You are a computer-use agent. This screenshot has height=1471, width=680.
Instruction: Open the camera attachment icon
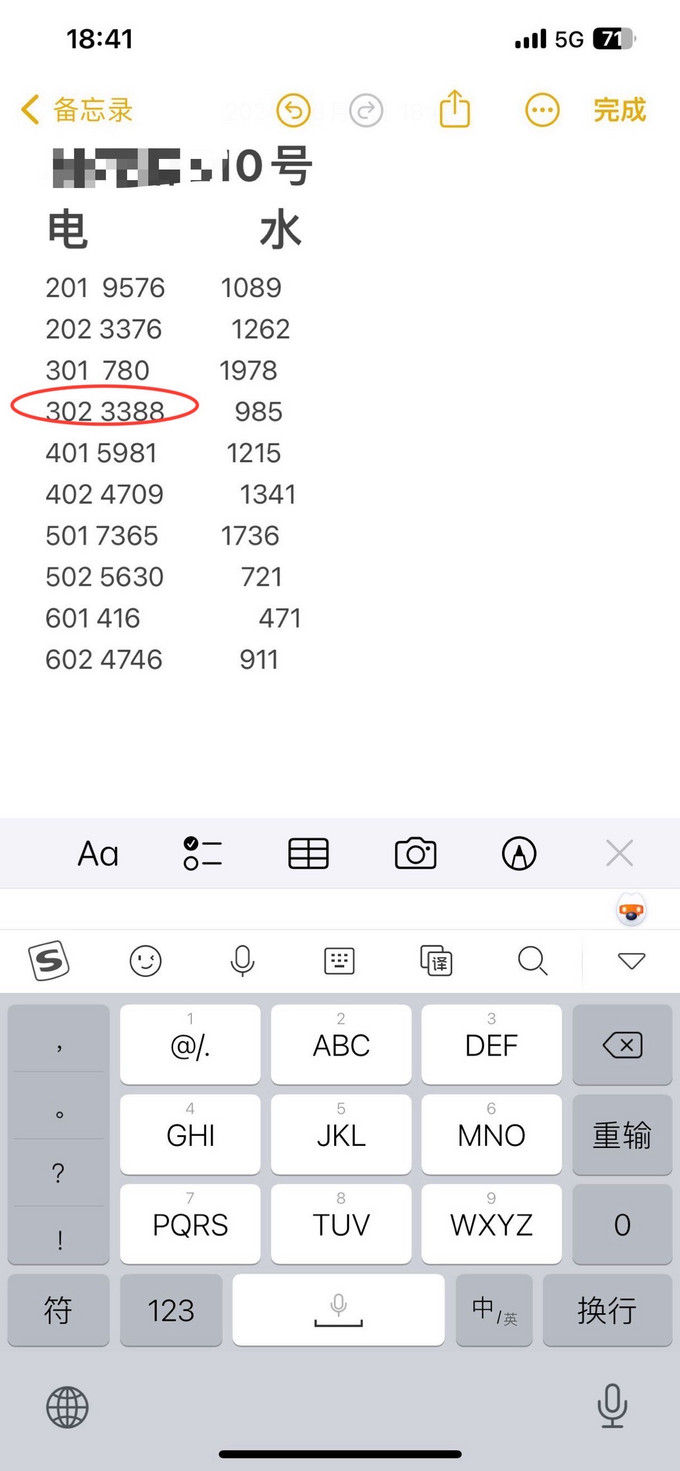pos(415,854)
